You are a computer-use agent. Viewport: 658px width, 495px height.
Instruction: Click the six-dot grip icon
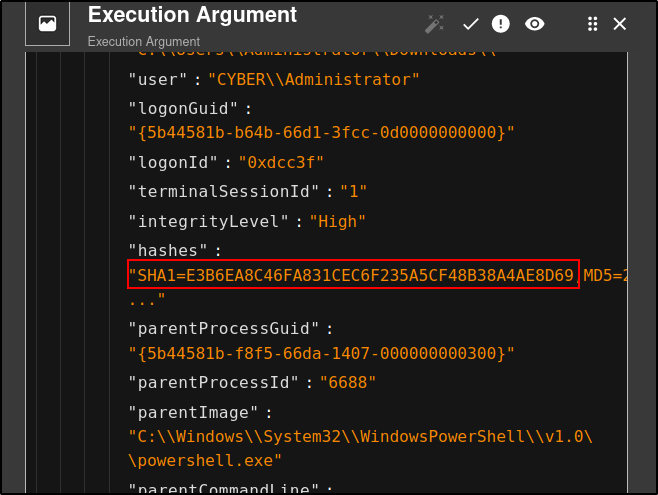593,24
